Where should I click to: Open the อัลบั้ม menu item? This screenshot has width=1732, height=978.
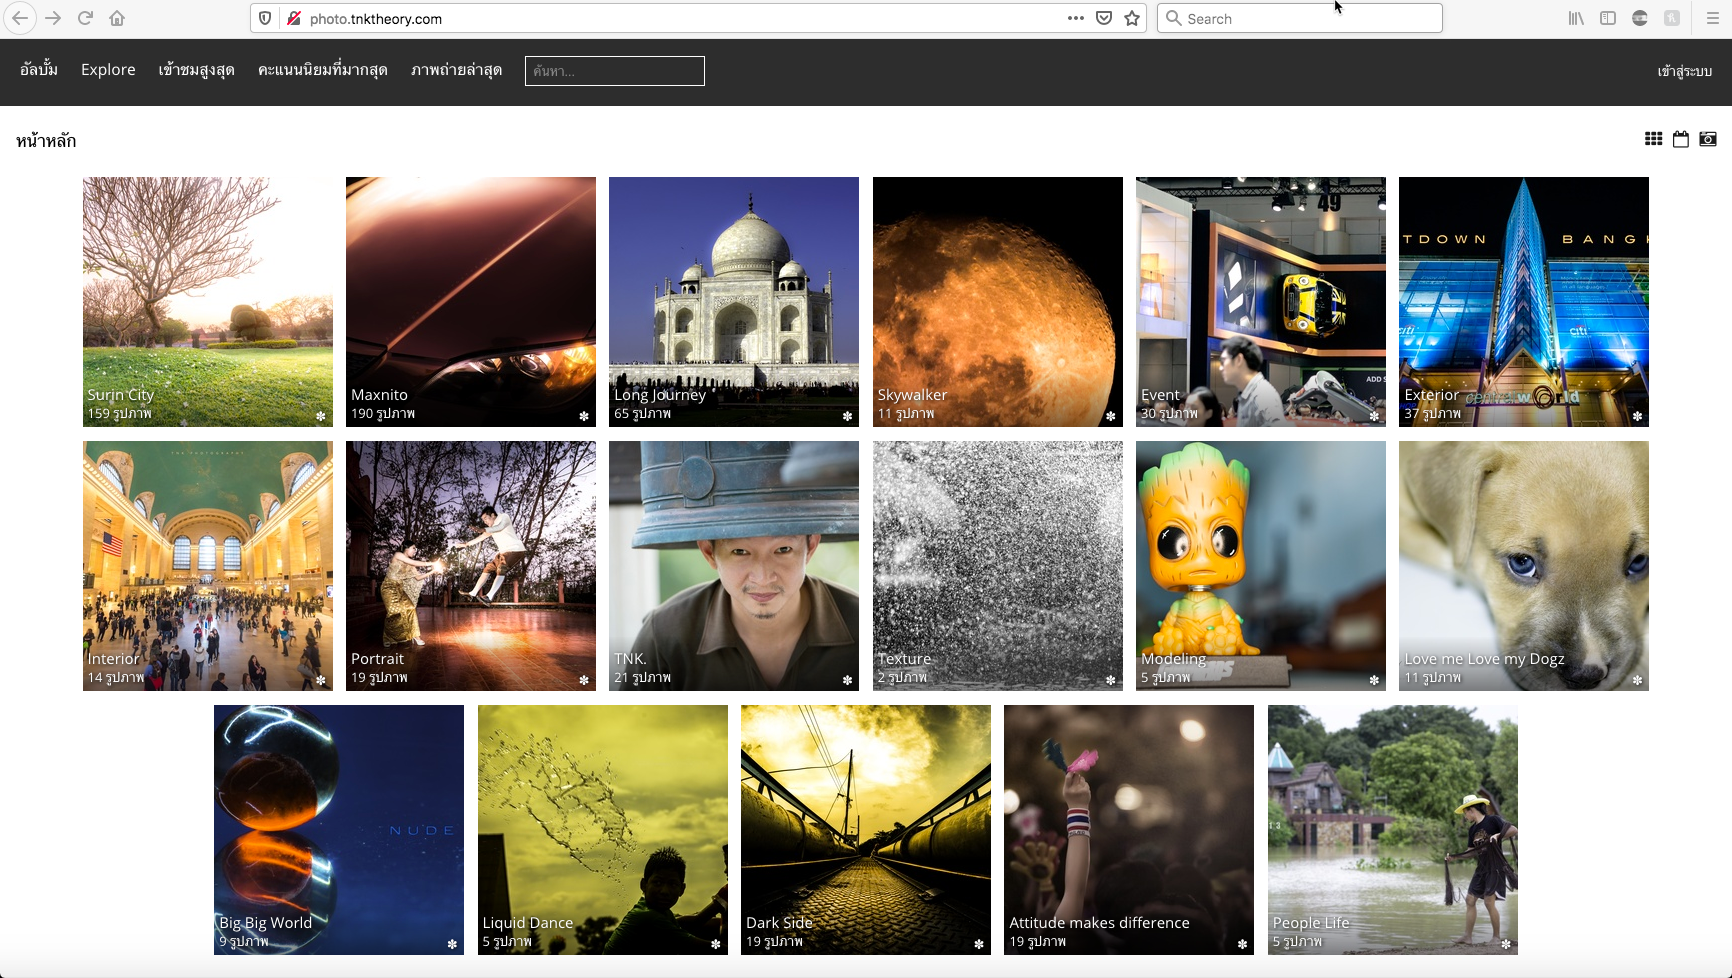(x=39, y=70)
